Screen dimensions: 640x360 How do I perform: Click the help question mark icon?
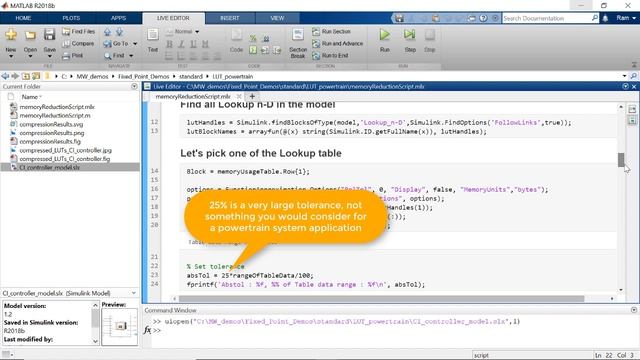point(483,18)
